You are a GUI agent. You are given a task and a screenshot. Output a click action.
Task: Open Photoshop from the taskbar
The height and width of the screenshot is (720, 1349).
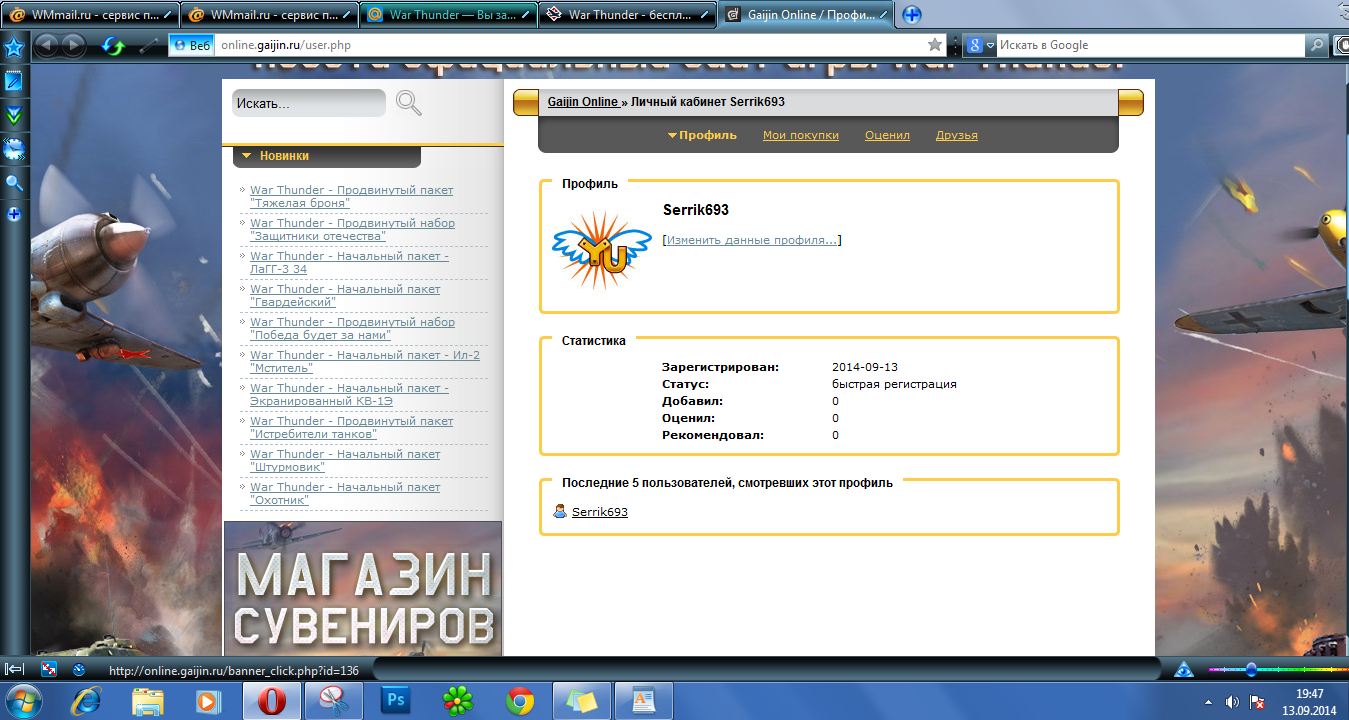click(395, 701)
